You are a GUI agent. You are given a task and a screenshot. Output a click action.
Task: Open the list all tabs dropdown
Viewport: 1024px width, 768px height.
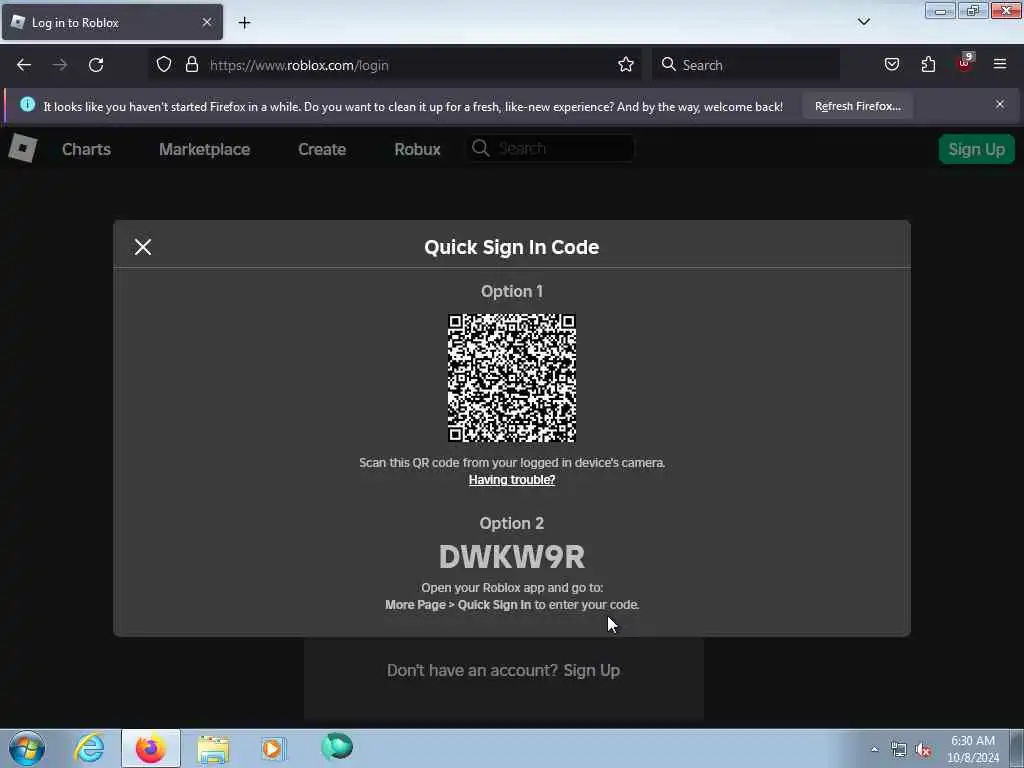(x=863, y=22)
